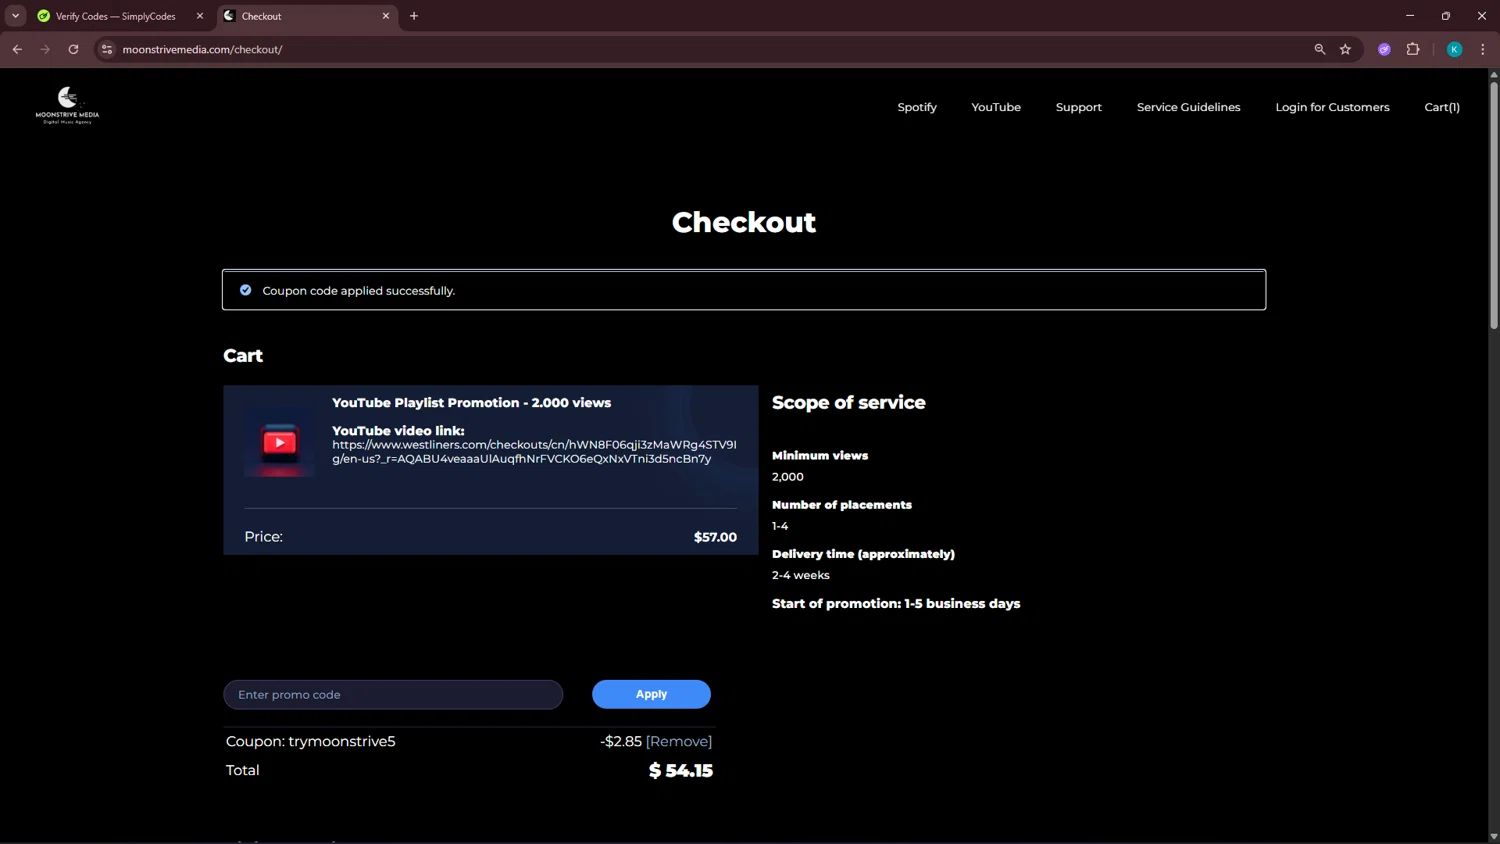Click the blue Apply button
Screen dimensions: 1500x844
651,694
